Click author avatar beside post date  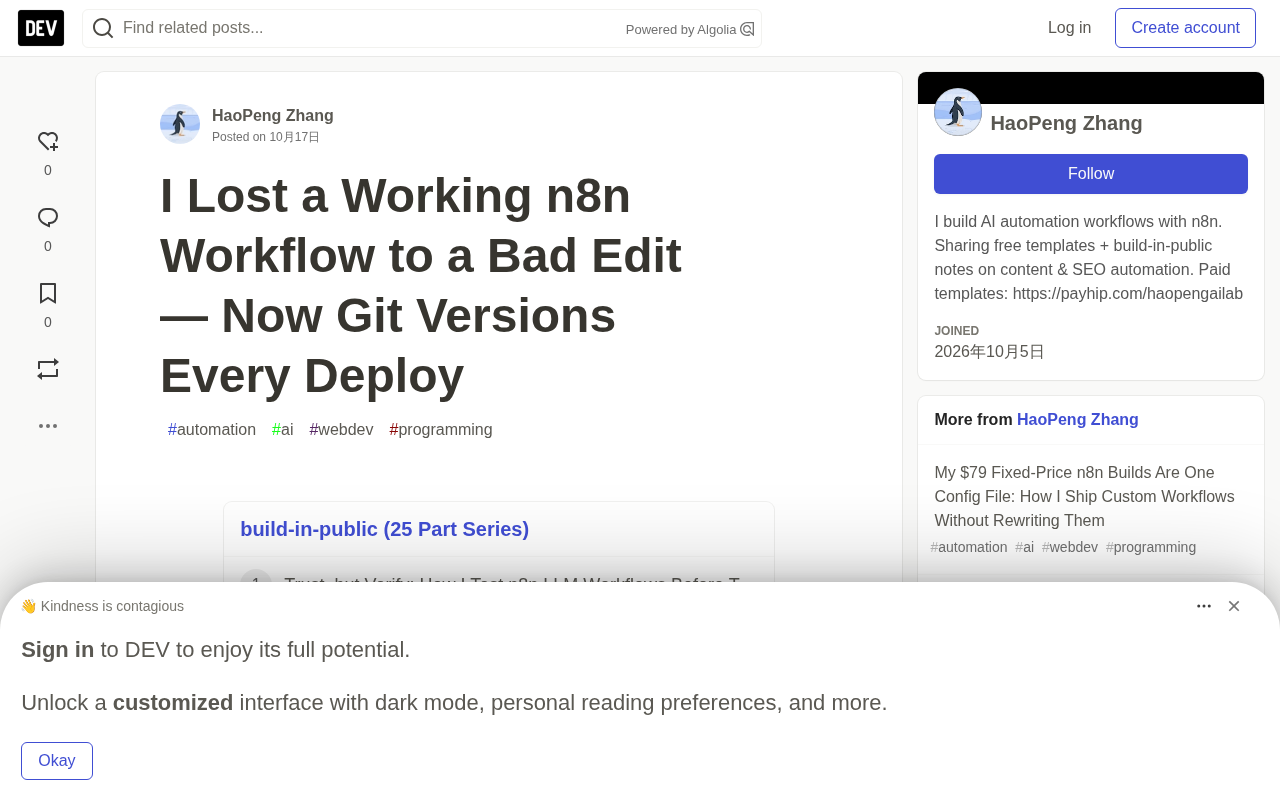pos(180,124)
